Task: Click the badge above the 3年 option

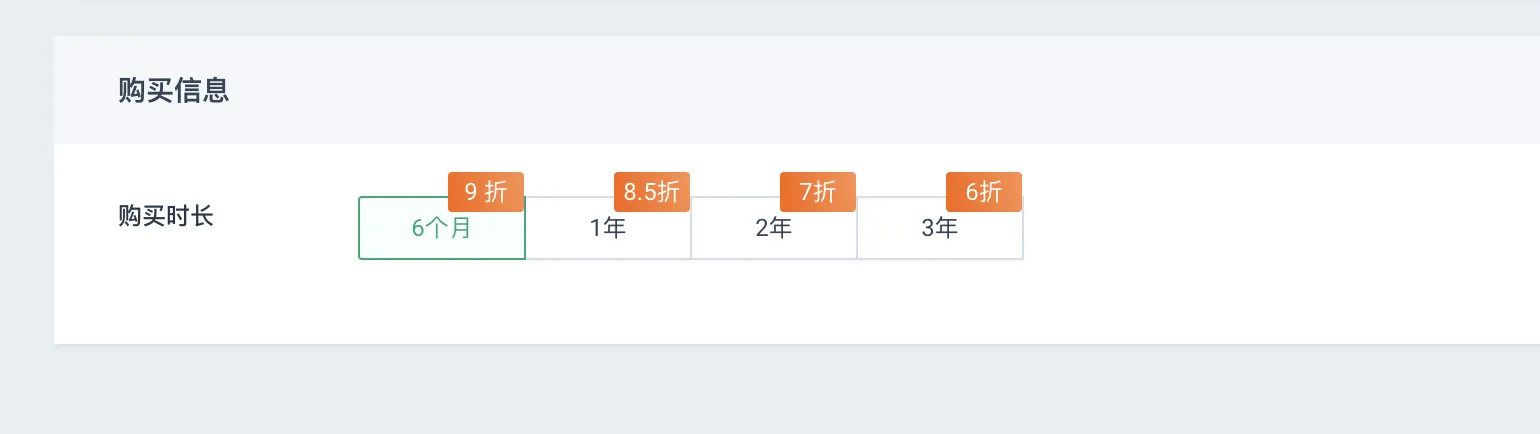Action: [984, 192]
